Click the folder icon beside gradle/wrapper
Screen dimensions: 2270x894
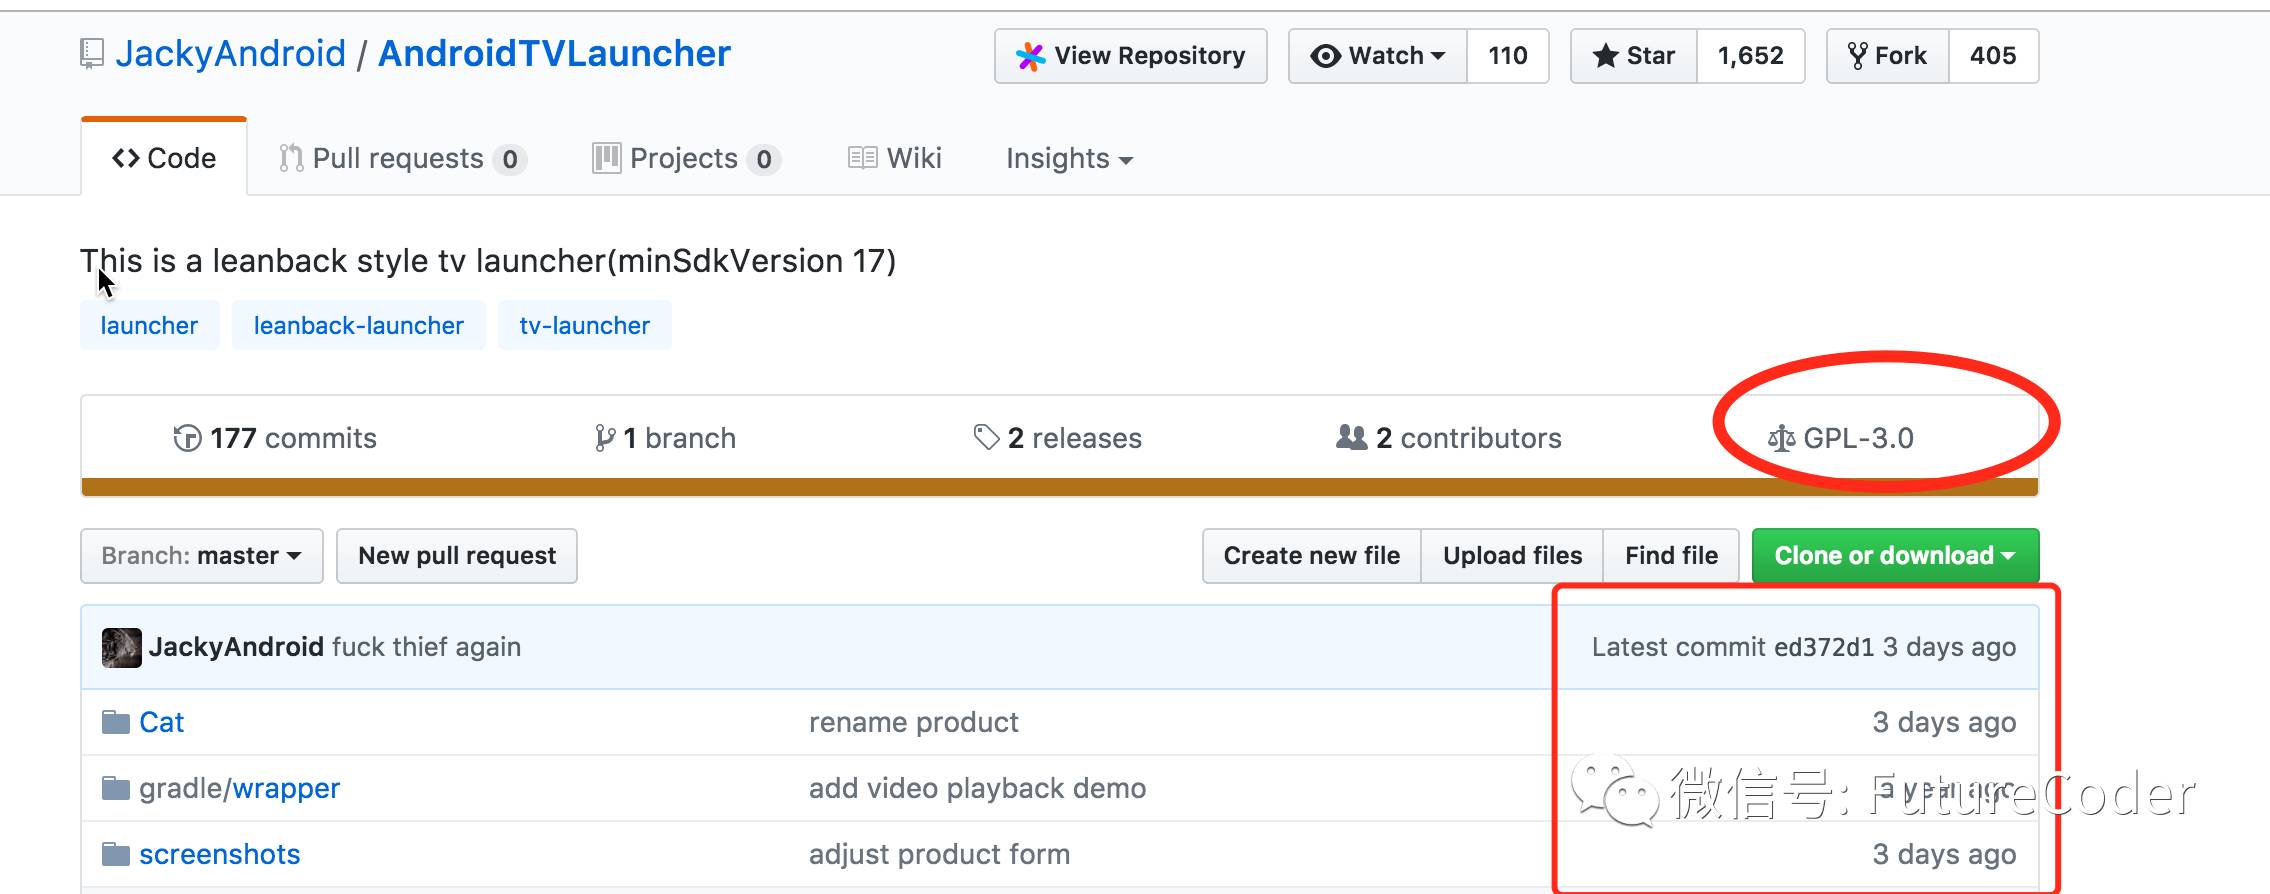click(x=116, y=788)
